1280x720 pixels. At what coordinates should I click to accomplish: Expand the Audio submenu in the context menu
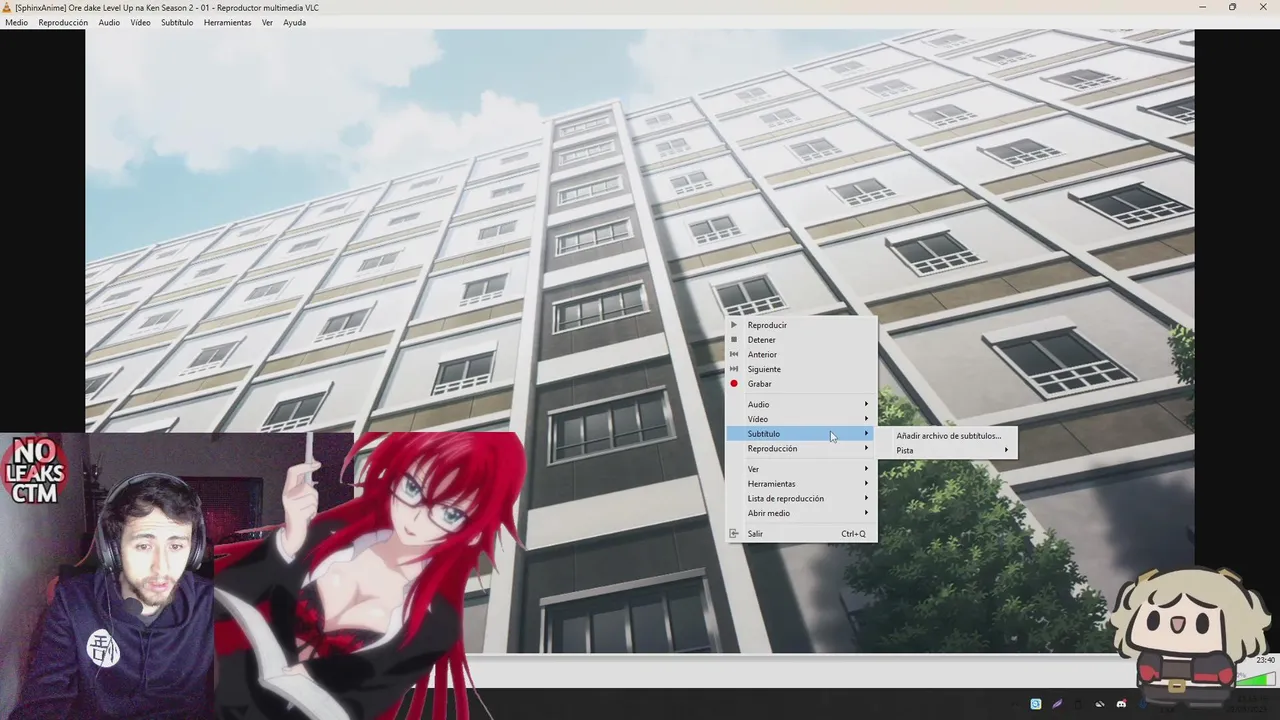[801, 404]
